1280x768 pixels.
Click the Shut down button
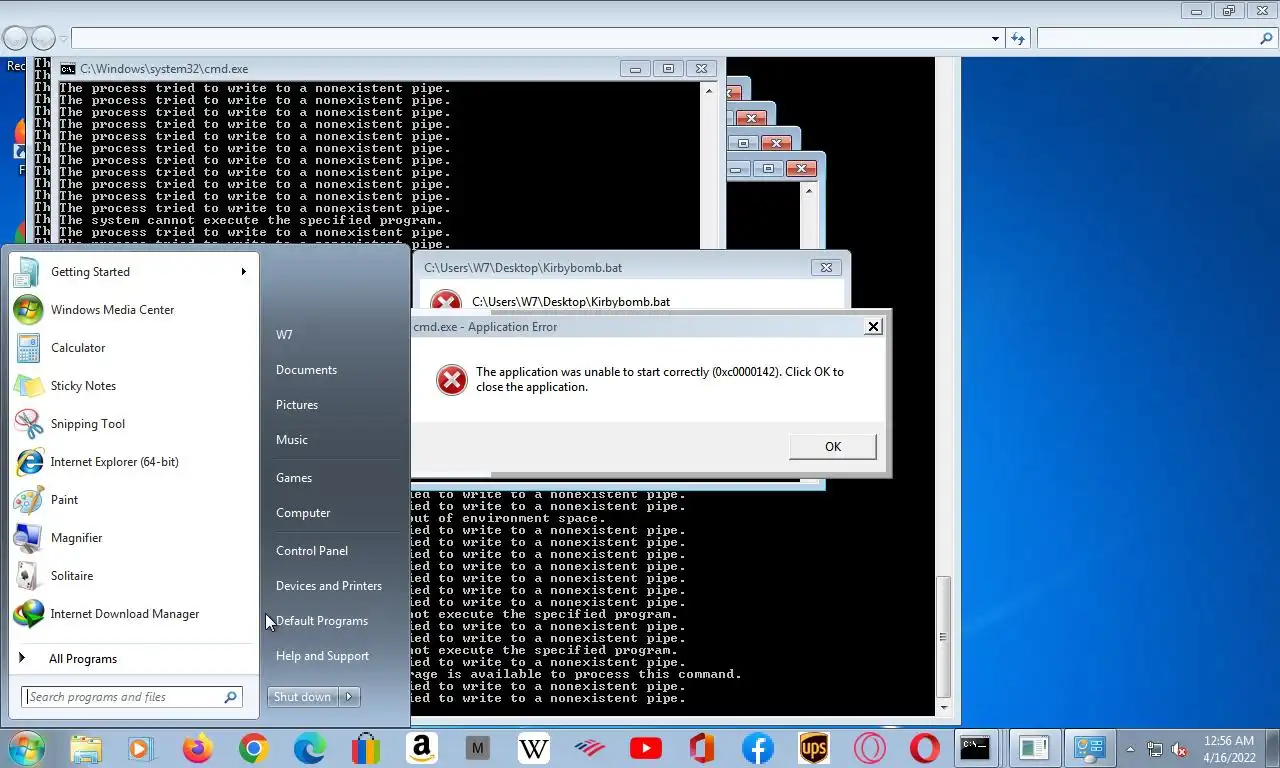coord(303,697)
